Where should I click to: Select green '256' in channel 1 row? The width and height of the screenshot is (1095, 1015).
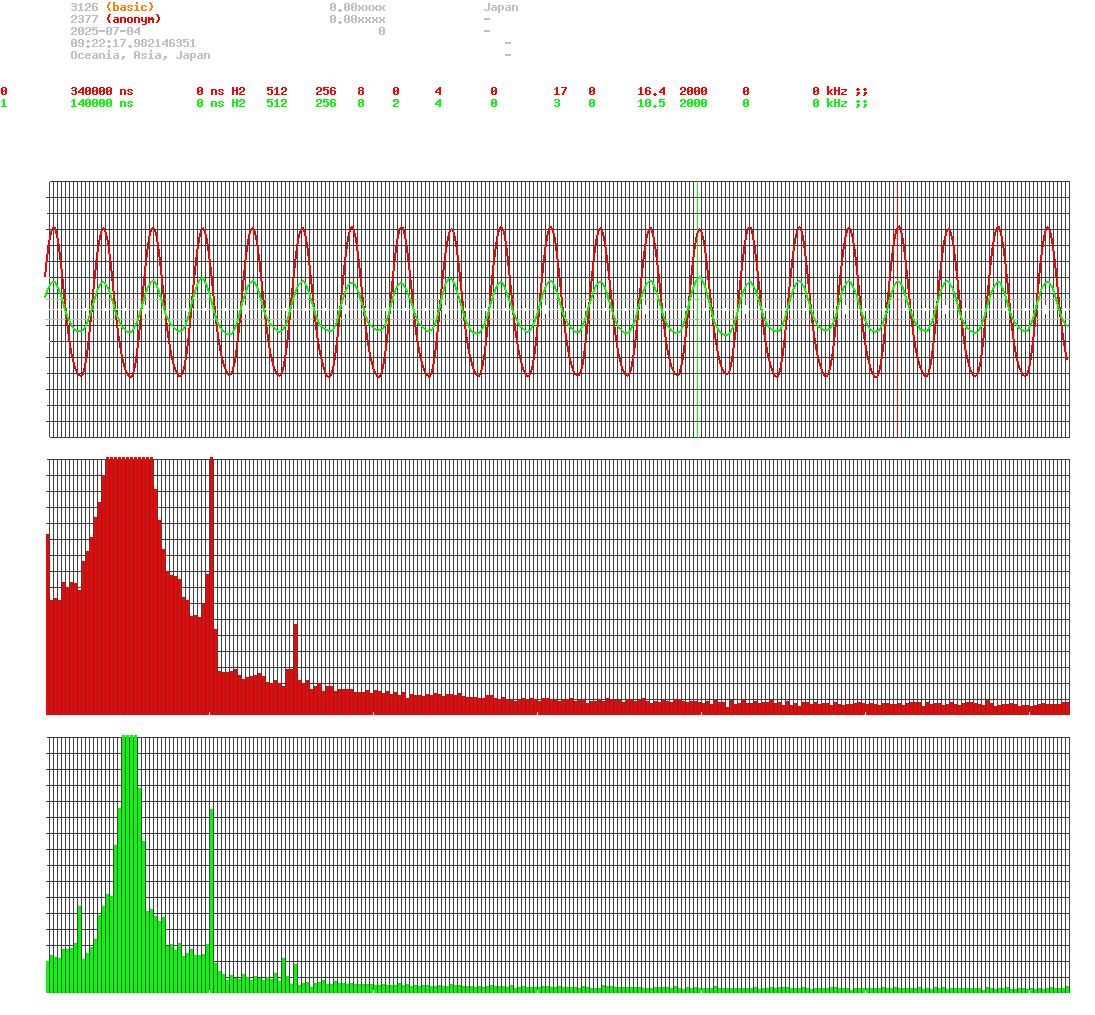(x=325, y=103)
